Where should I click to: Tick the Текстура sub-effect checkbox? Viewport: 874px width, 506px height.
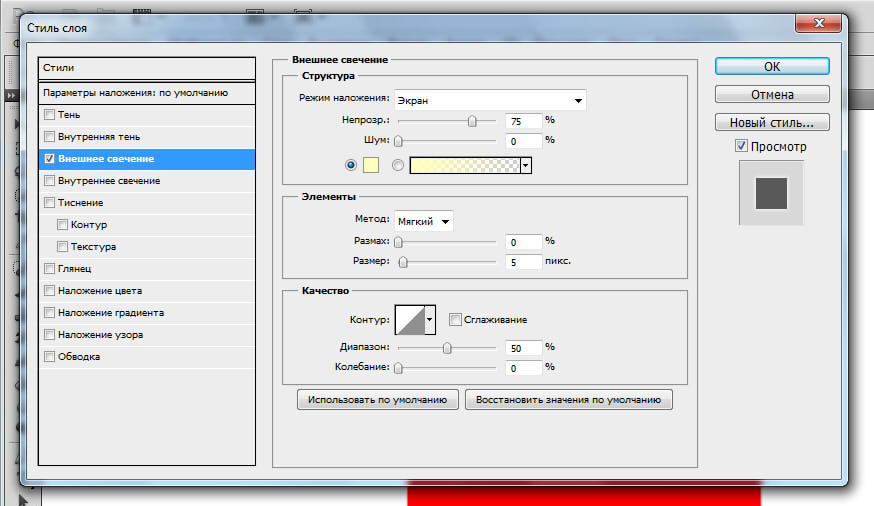[62, 246]
